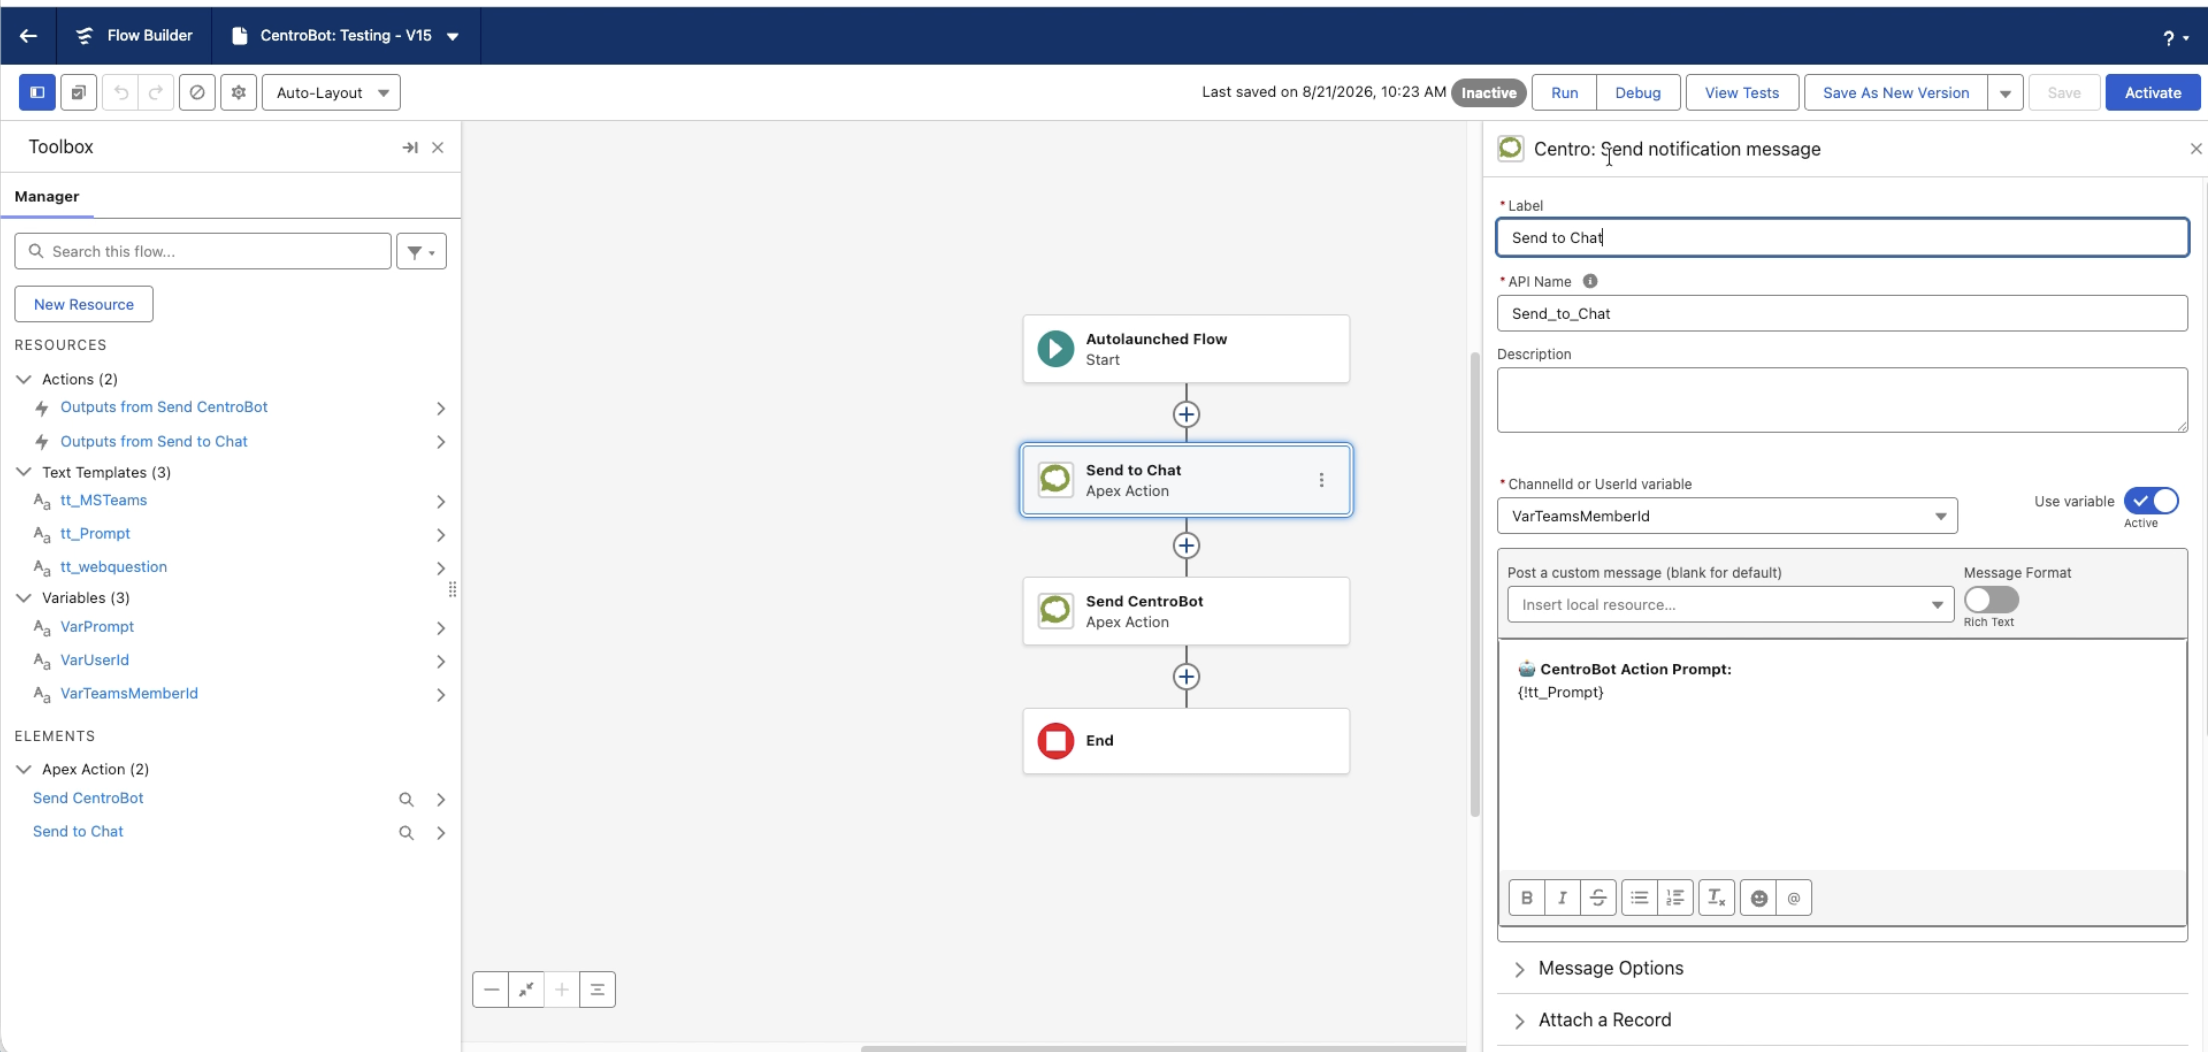Select the Autolaunched Flow Start node
Image resolution: width=2208 pixels, height=1052 pixels.
pos(1186,349)
